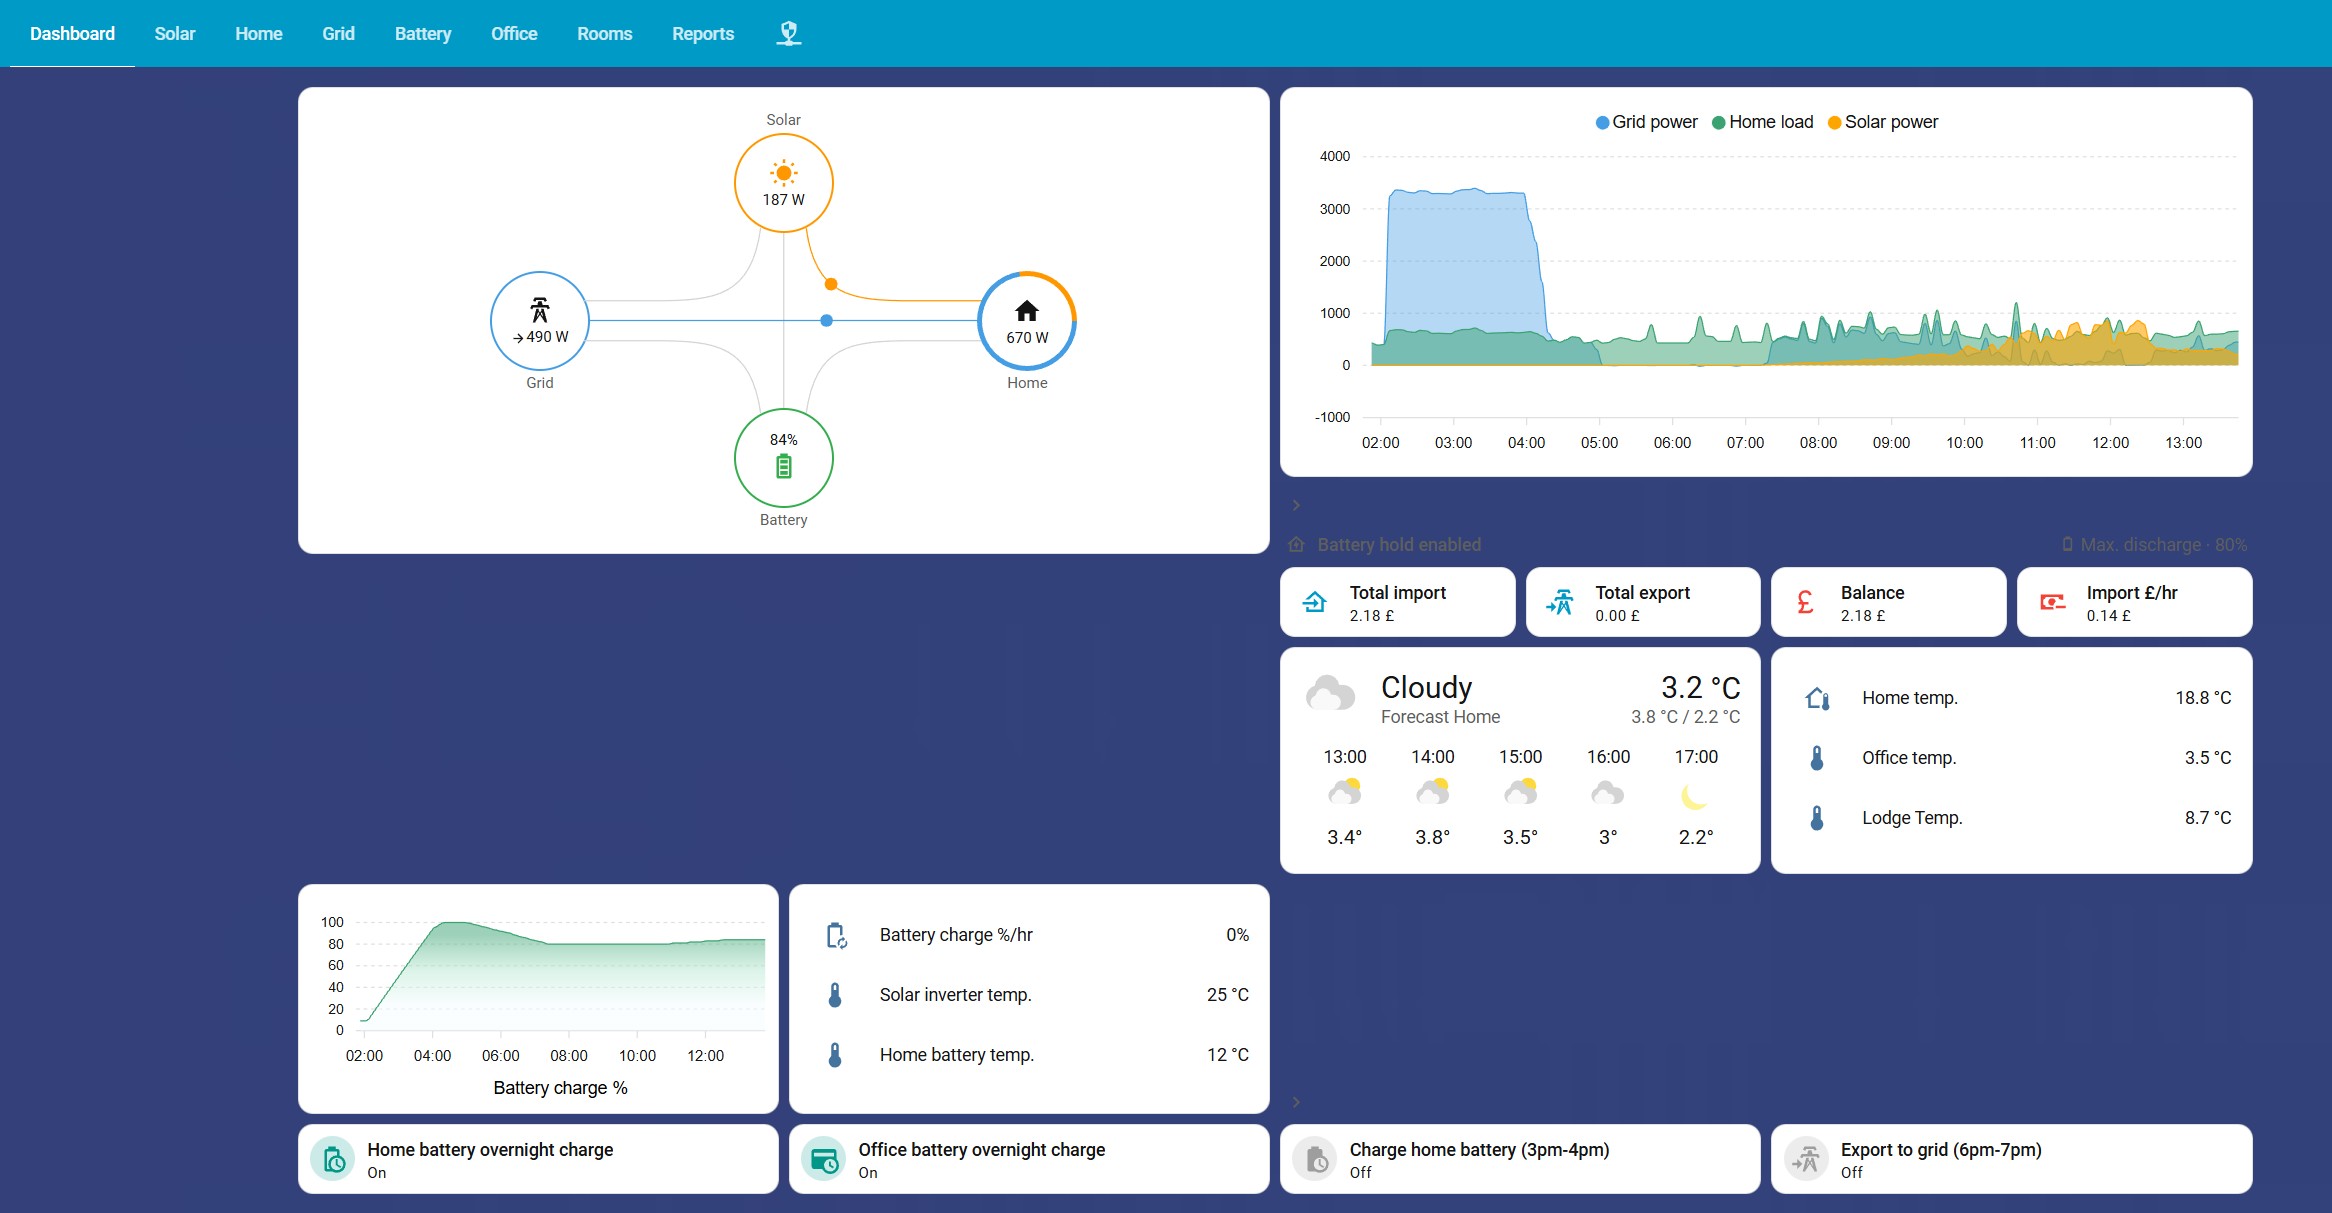Image resolution: width=2332 pixels, height=1213 pixels.
Task: Click the Home house node showing 670 W
Action: coord(1027,321)
